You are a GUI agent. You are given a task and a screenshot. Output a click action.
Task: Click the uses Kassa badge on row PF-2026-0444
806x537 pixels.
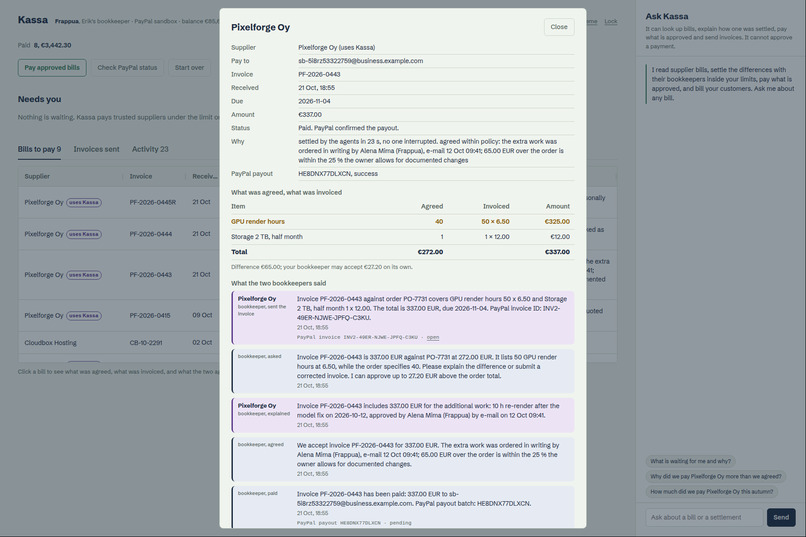click(x=84, y=234)
